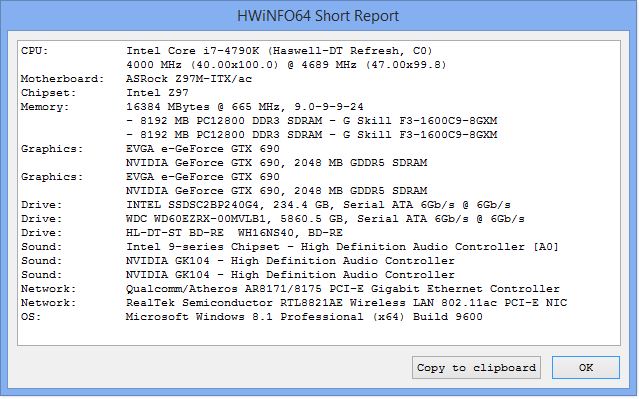Click the '4000 MHz (40.00x100.0)' clock line
Viewport: 639px width, 399px height.
coord(286,65)
